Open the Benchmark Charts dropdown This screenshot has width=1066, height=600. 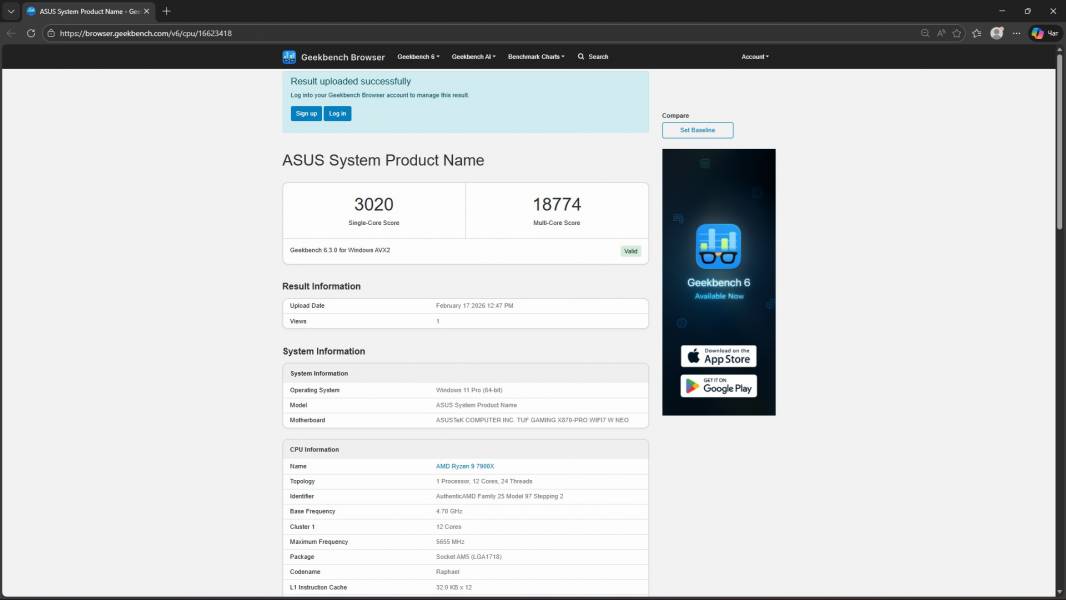536,57
